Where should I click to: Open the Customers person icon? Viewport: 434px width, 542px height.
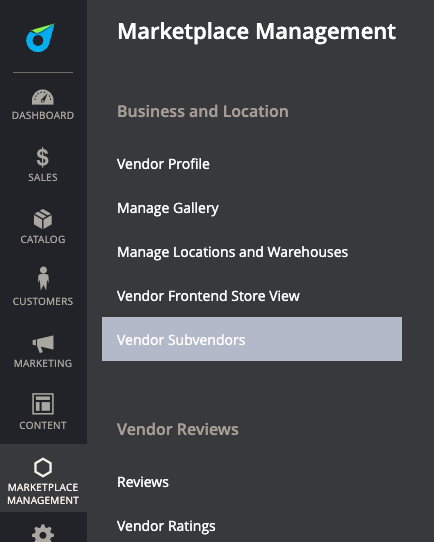(43, 278)
